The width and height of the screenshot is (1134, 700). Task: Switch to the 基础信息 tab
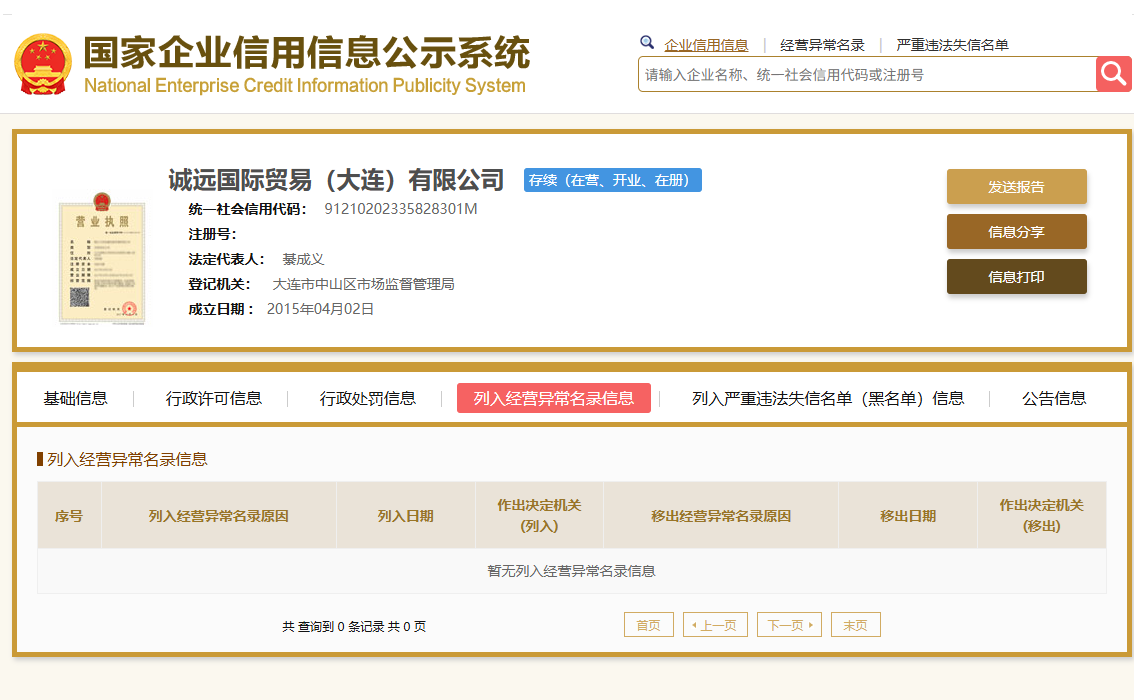click(75, 398)
